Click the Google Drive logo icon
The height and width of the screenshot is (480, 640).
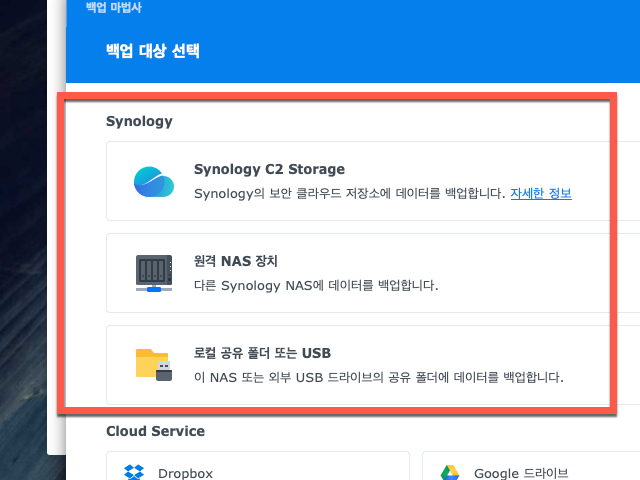pos(450,473)
